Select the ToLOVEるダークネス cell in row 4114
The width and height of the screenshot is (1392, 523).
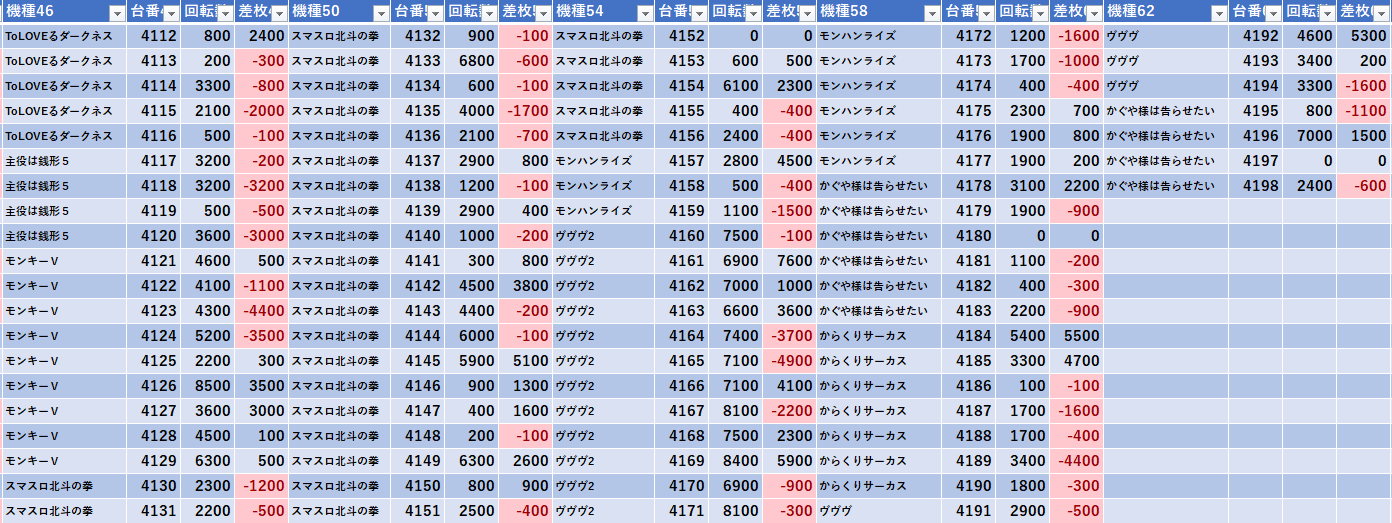[x=64, y=86]
